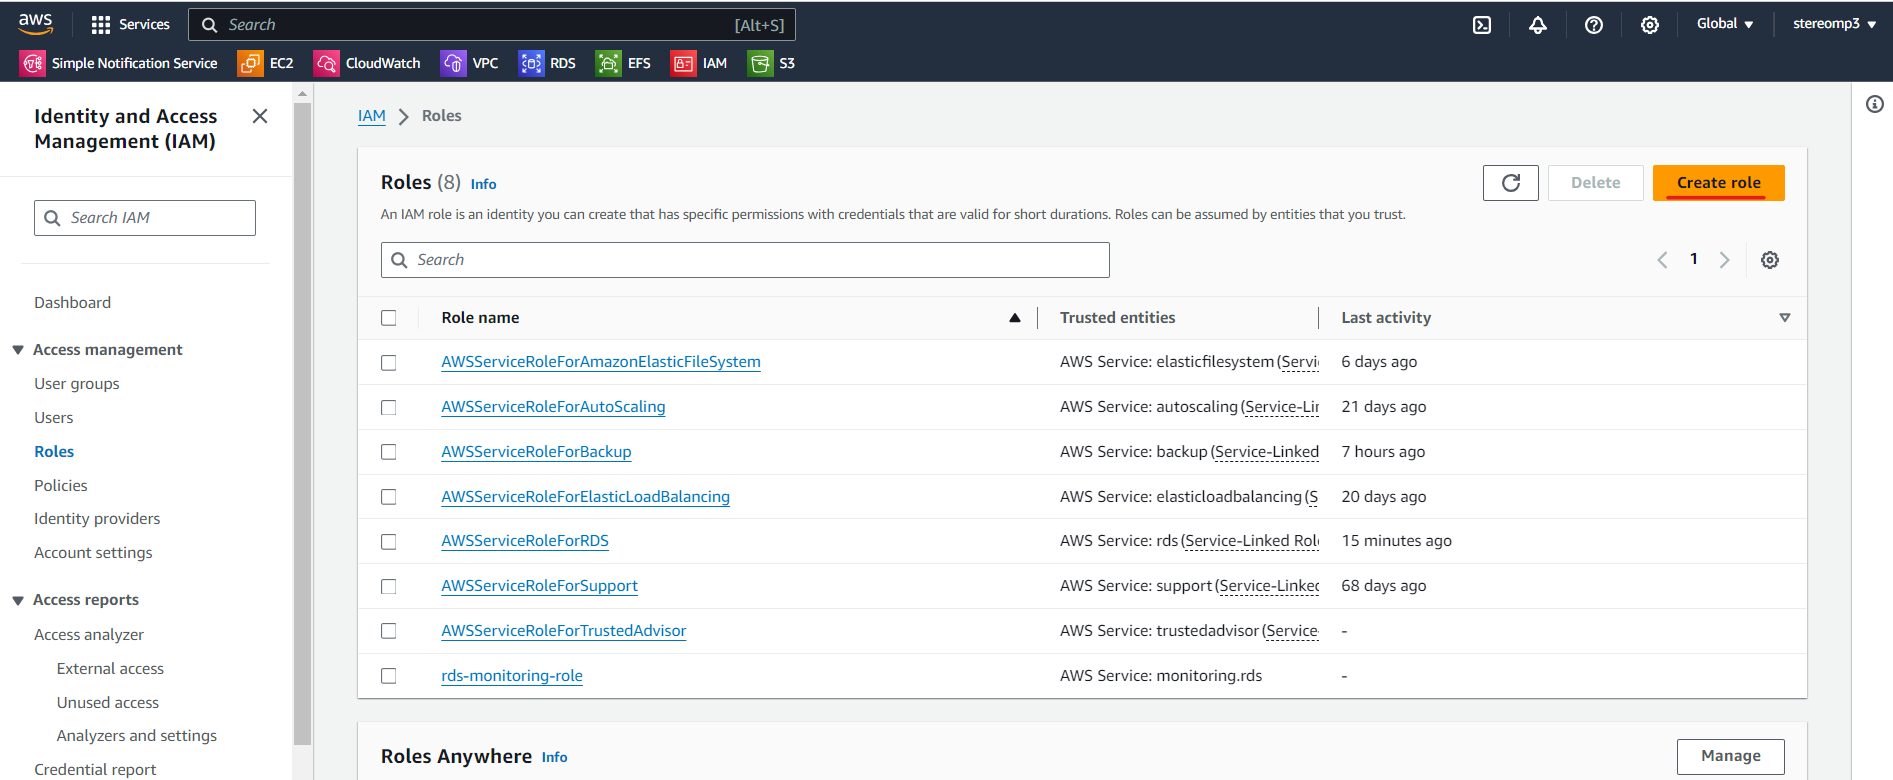Open Analyzers and settings in sidebar
Screen dimensions: 1893x780
click(x=137, y=736)
